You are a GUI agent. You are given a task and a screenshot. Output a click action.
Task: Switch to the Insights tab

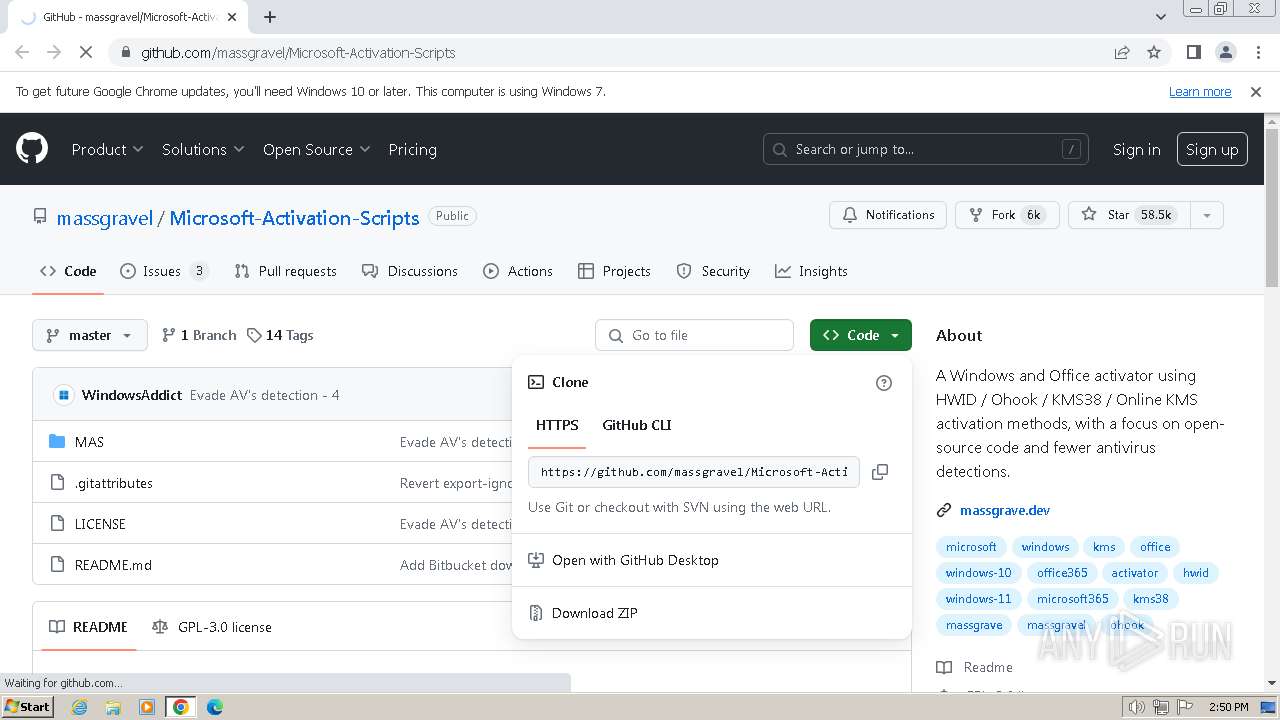point(811,271)
